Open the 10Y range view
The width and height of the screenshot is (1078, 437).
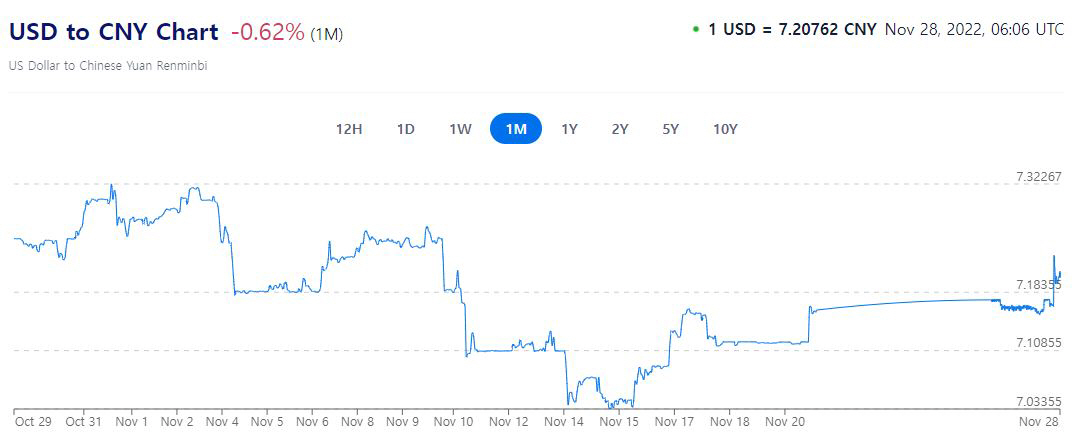click(x=725, y=129)
